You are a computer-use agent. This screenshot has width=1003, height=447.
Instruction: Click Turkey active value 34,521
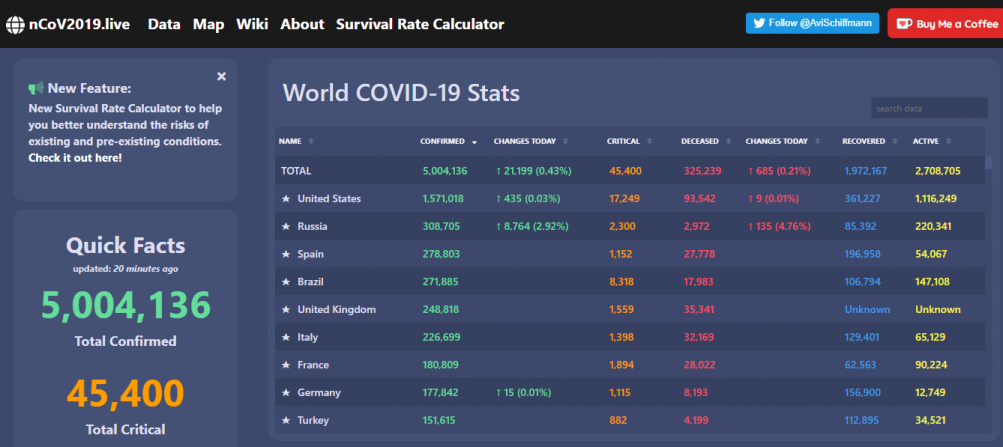[x=931, y=420]
